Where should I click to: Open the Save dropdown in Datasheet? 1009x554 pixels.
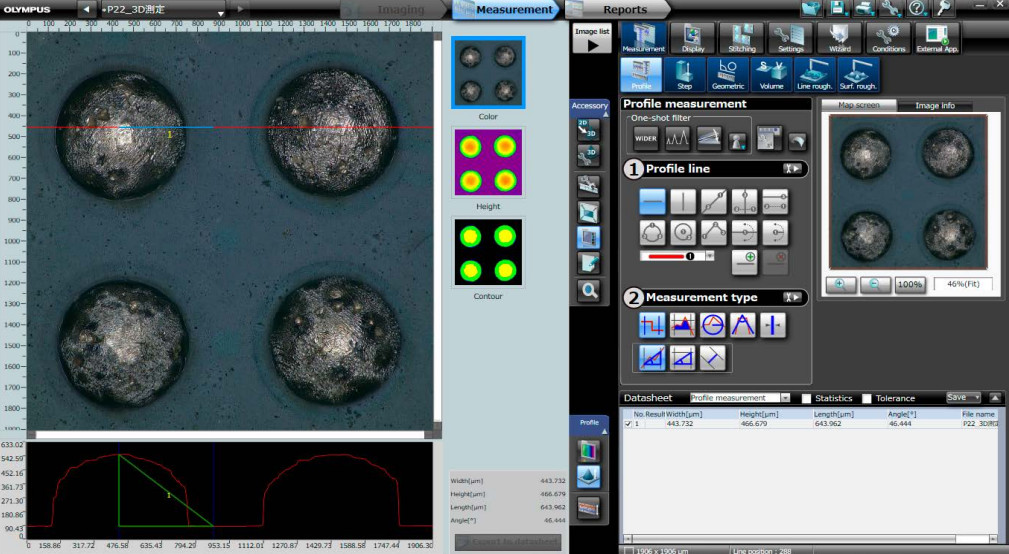963,398
